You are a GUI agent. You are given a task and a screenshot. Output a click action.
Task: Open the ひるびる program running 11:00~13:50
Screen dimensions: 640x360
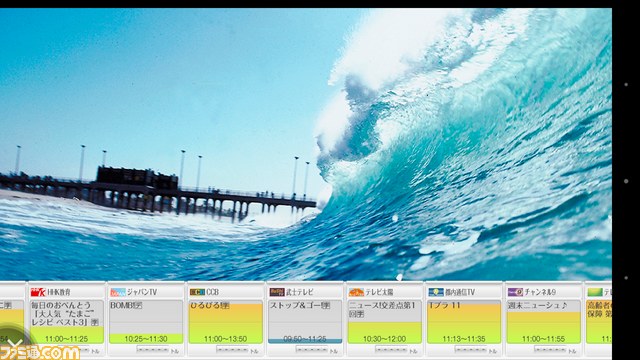pyautogui.click(x=226, y=322)
